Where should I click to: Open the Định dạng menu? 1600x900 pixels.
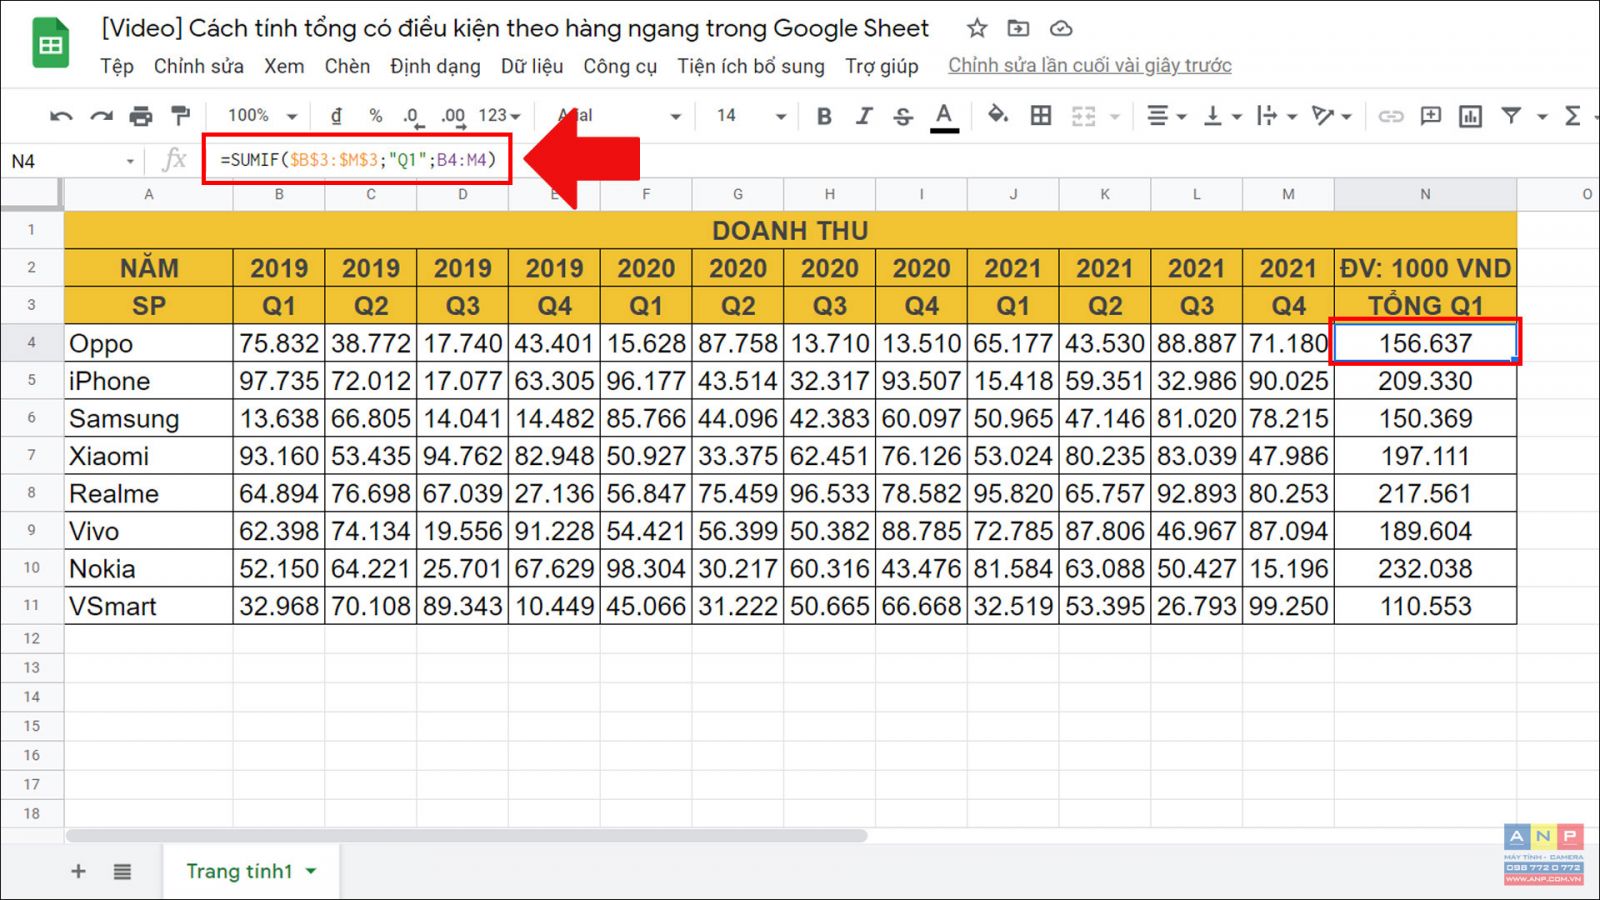click(435, 66)
